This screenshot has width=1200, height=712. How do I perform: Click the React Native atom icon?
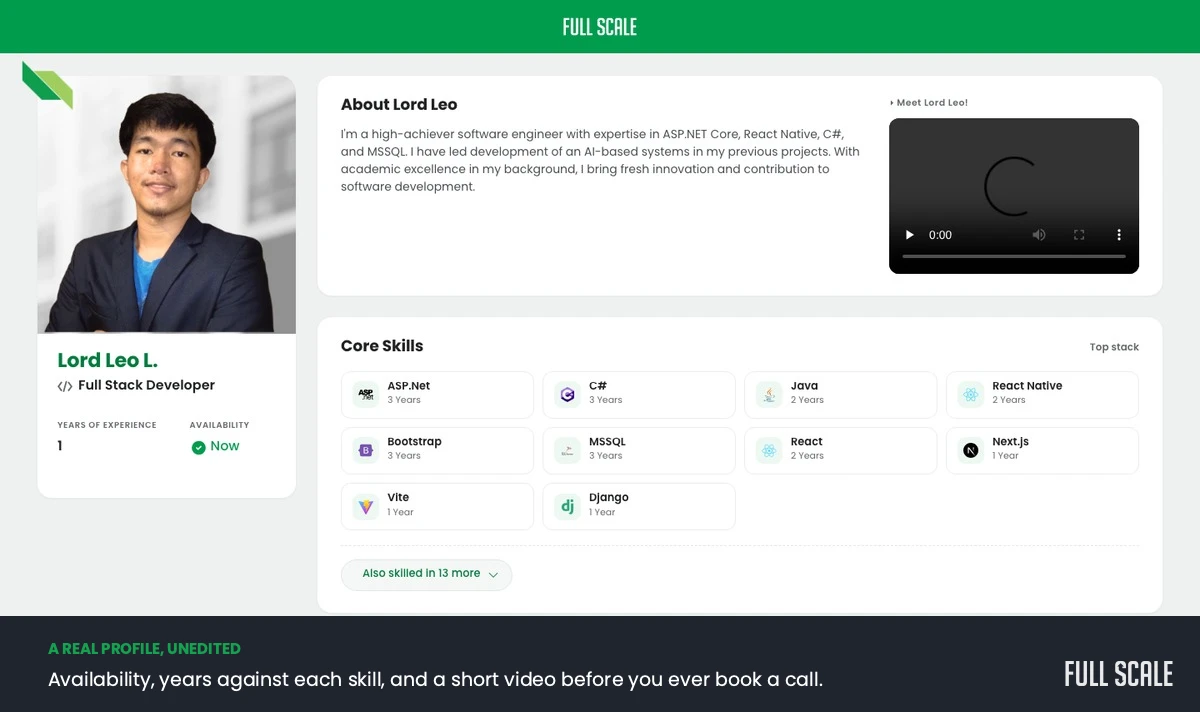[970, 395]
